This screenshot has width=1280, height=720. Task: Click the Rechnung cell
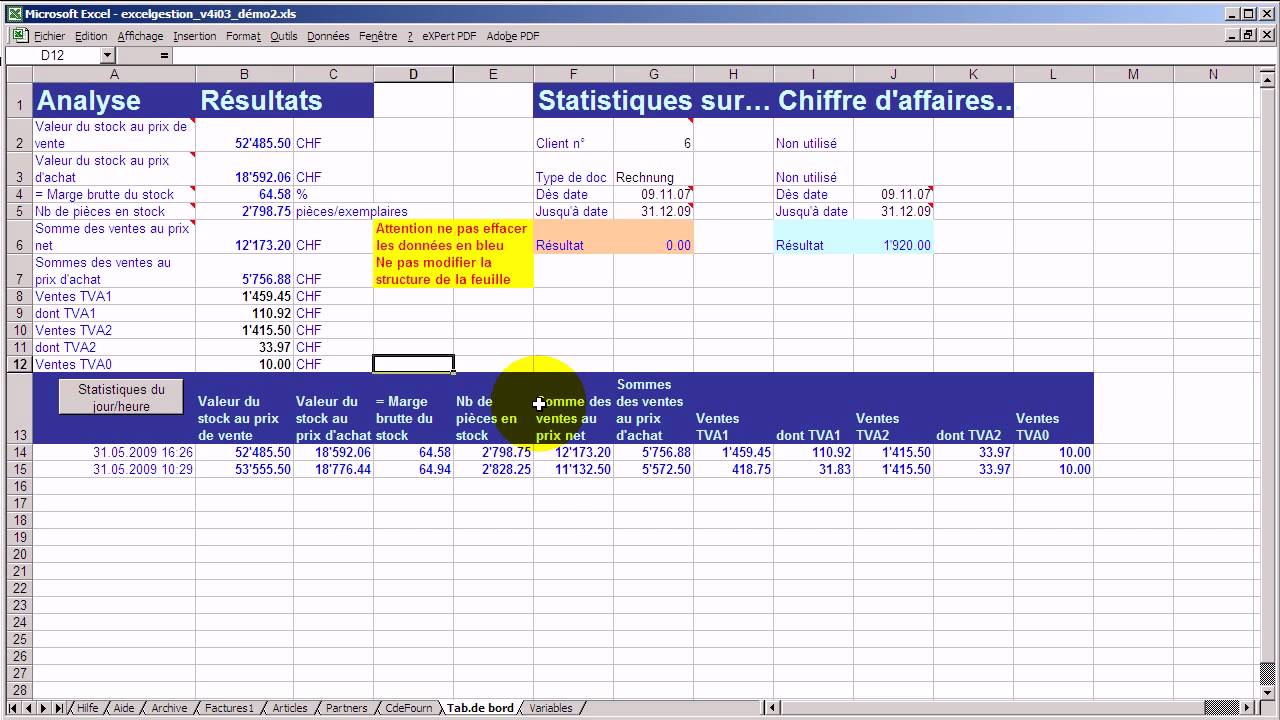pyautogui.click(x=653, y=169)
